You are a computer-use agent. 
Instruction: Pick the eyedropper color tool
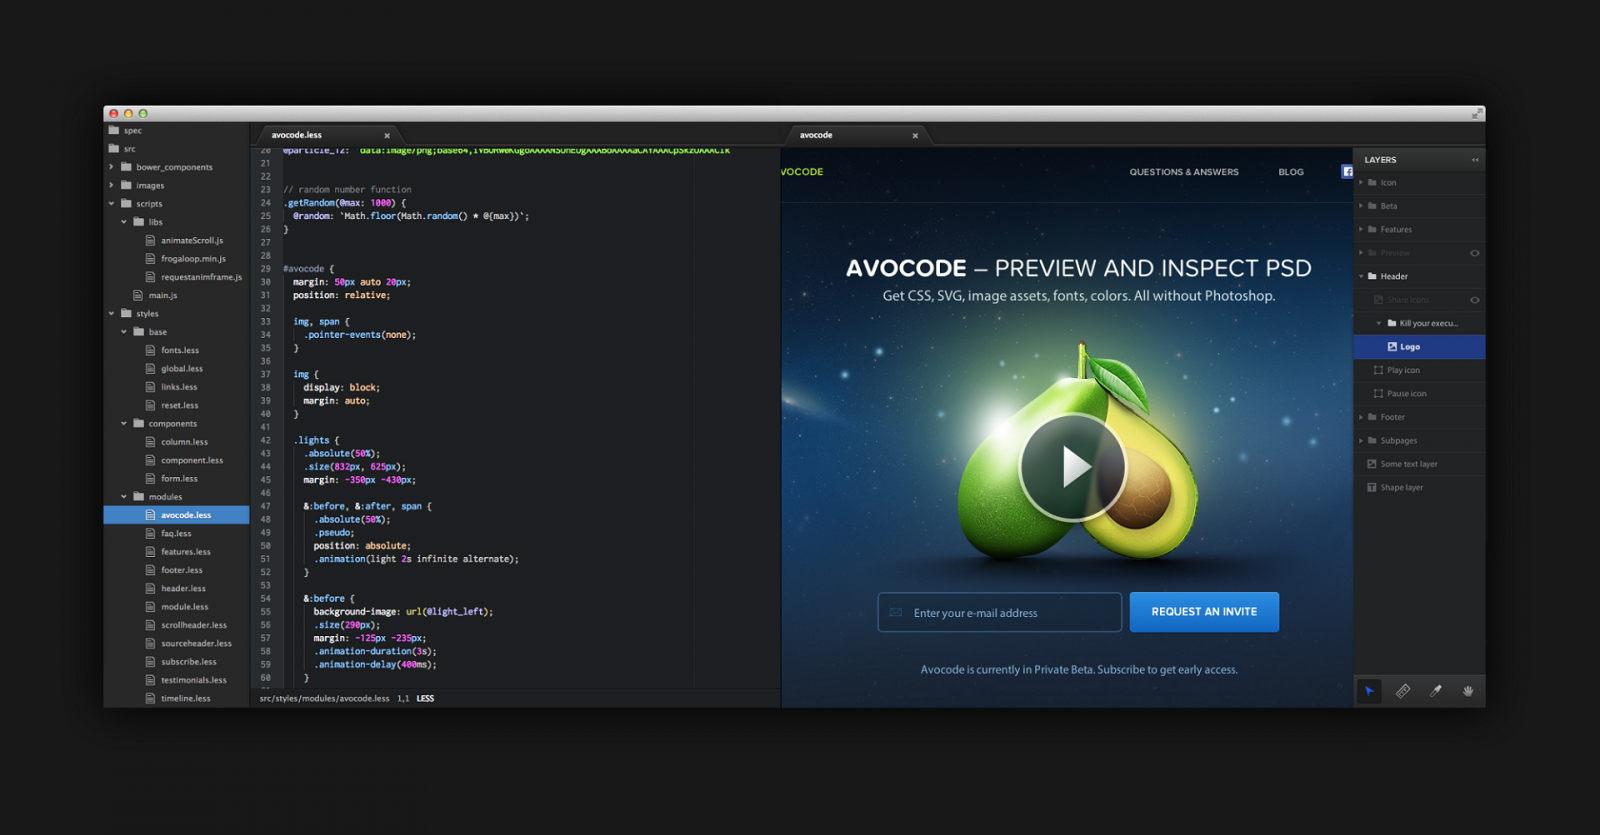[x=1436, y=691]
